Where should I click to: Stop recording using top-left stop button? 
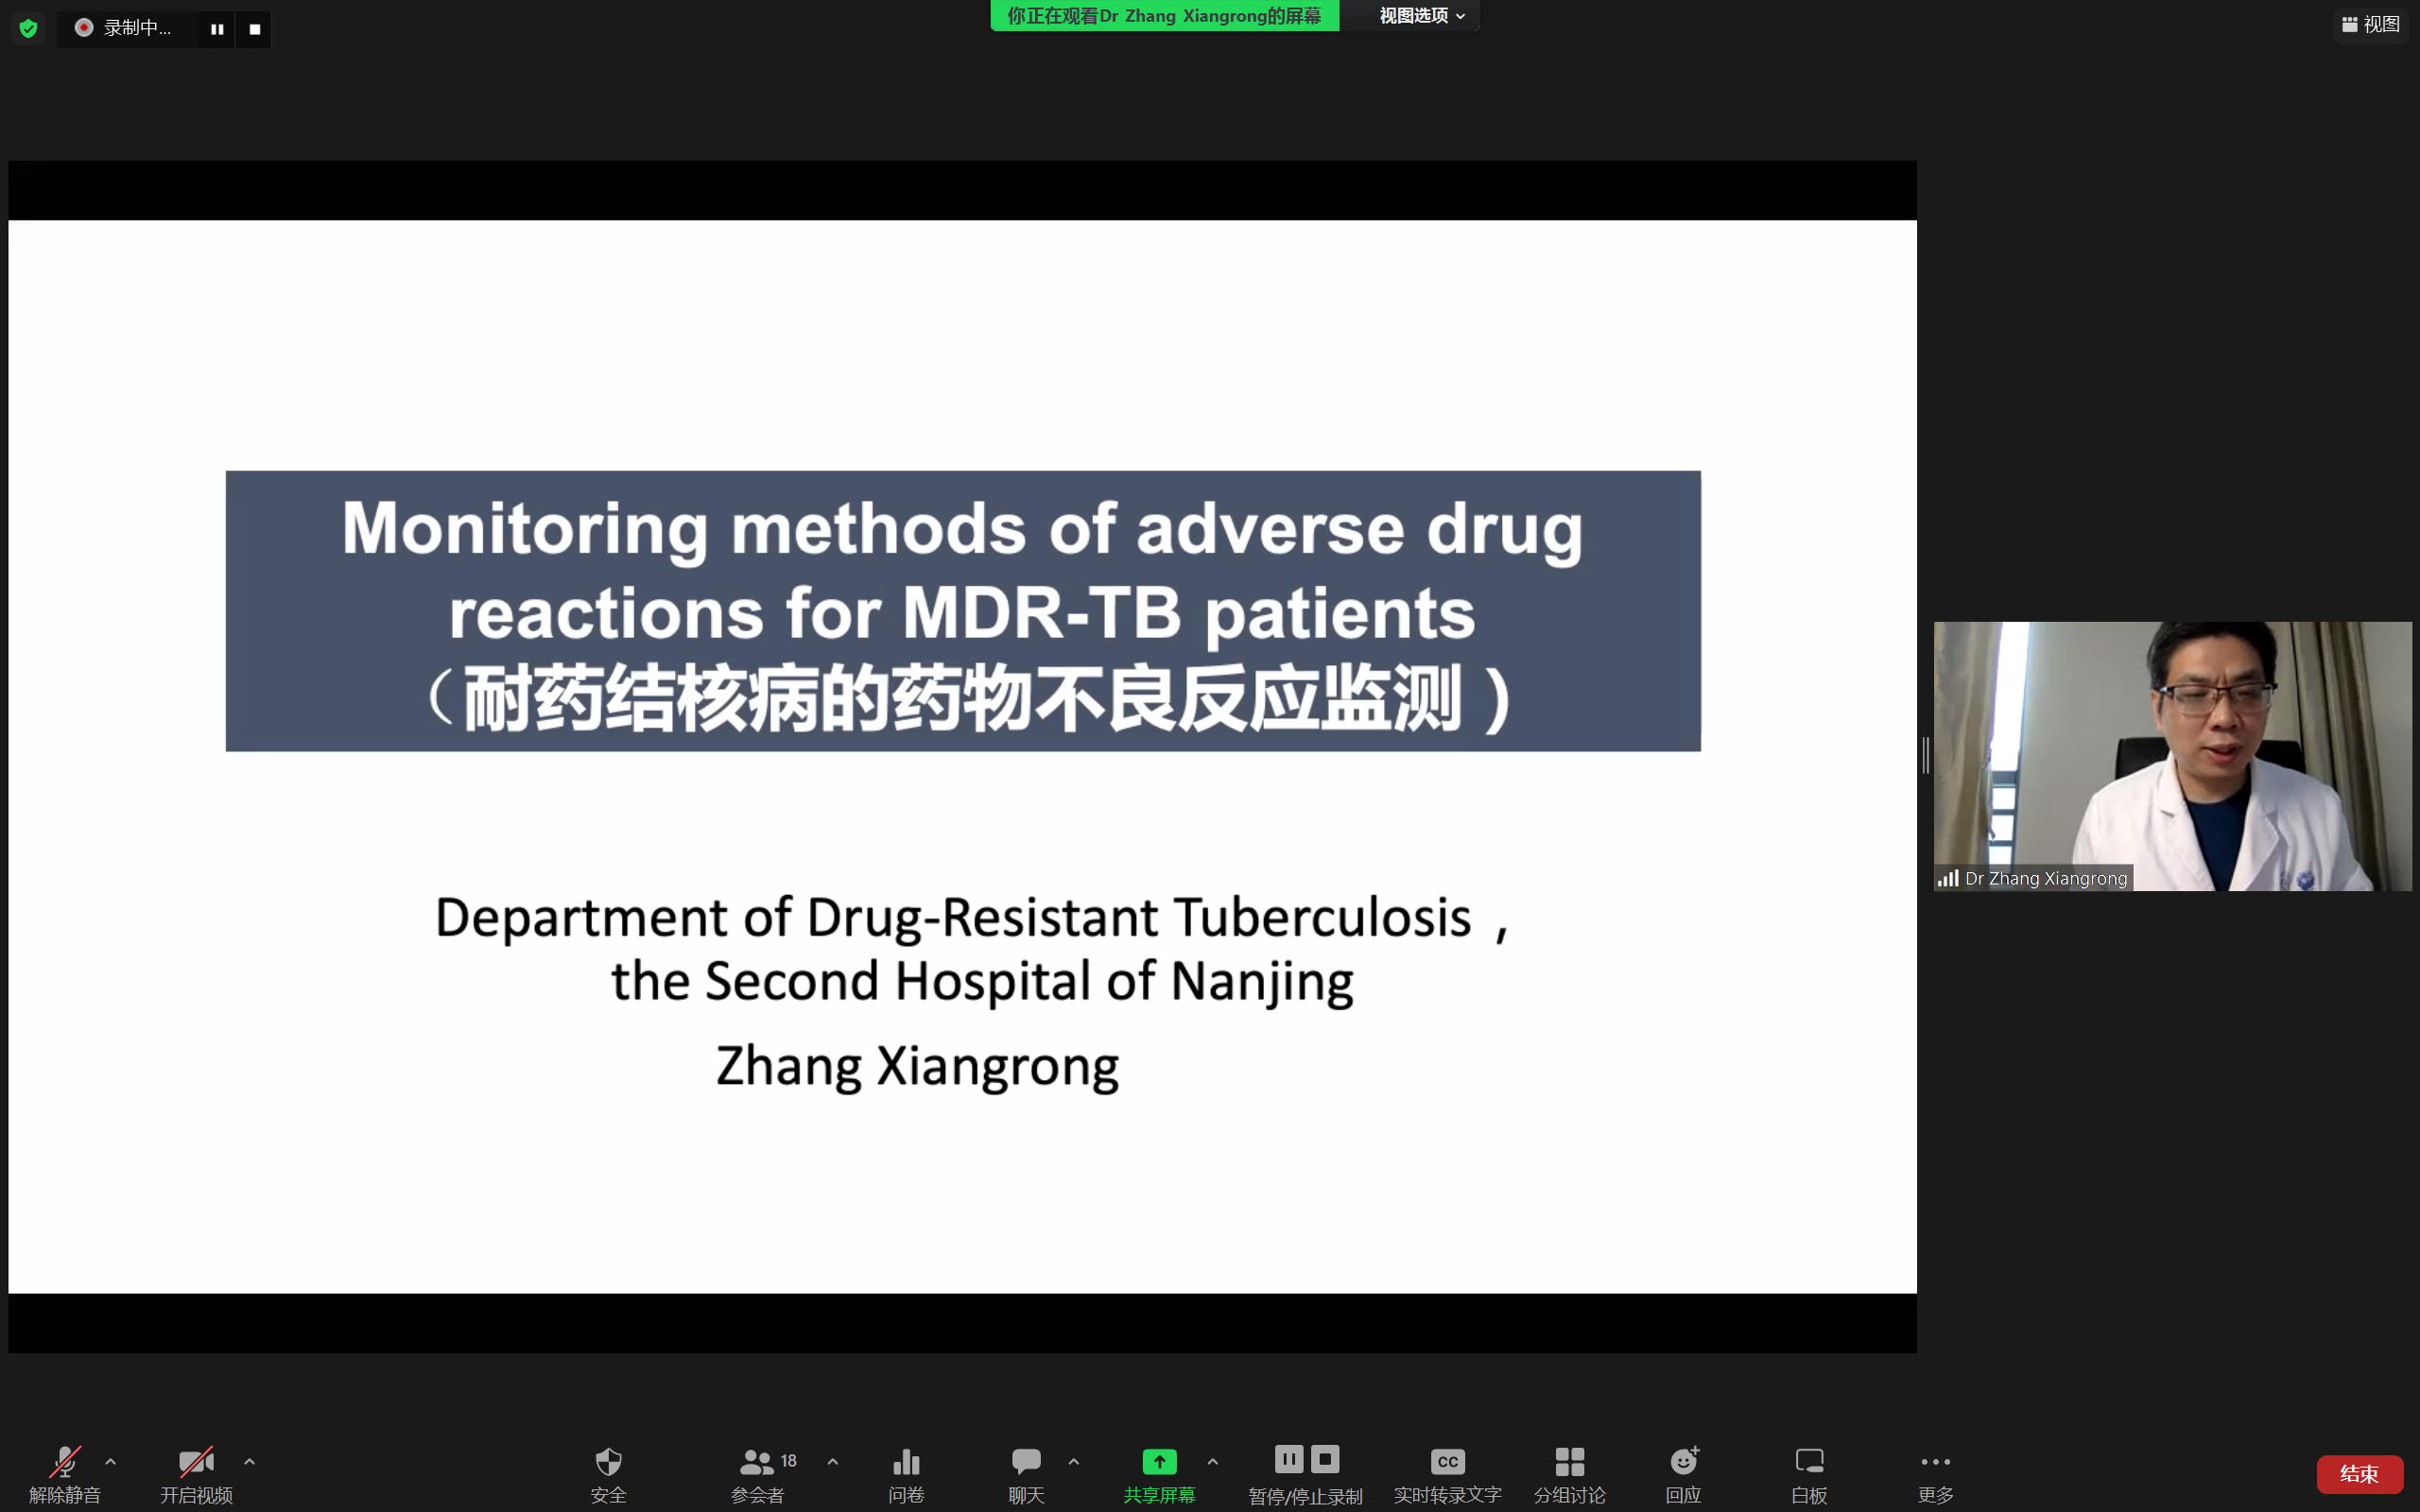pos(255,29)
